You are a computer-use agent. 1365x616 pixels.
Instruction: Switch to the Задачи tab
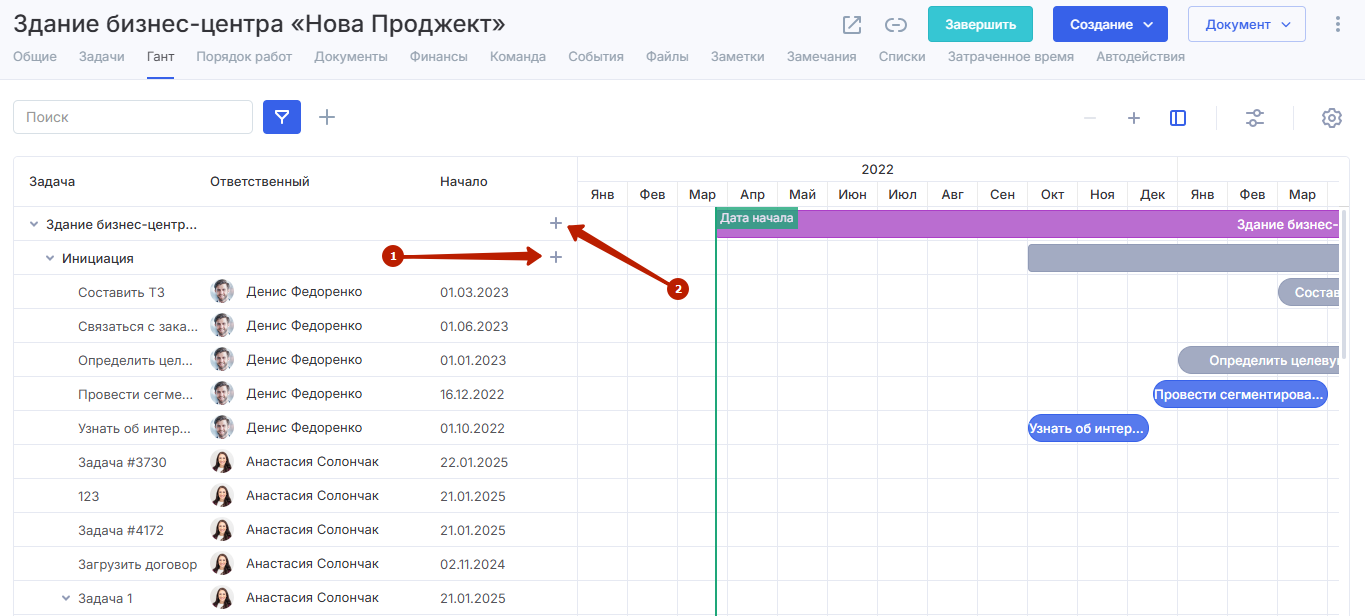(102, 57)
